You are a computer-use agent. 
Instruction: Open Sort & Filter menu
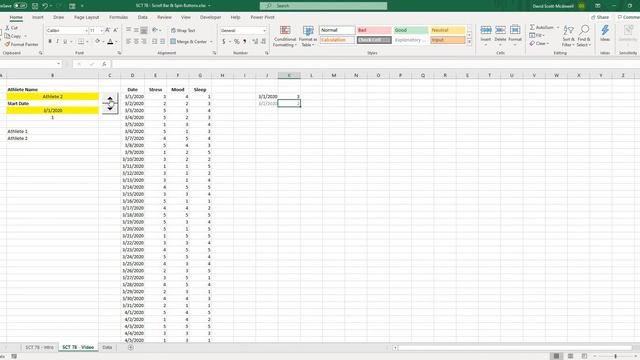[568, 36]
